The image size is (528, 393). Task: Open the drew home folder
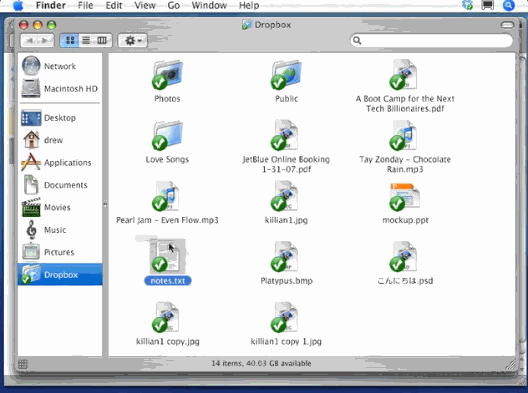[x=60, y=140]
